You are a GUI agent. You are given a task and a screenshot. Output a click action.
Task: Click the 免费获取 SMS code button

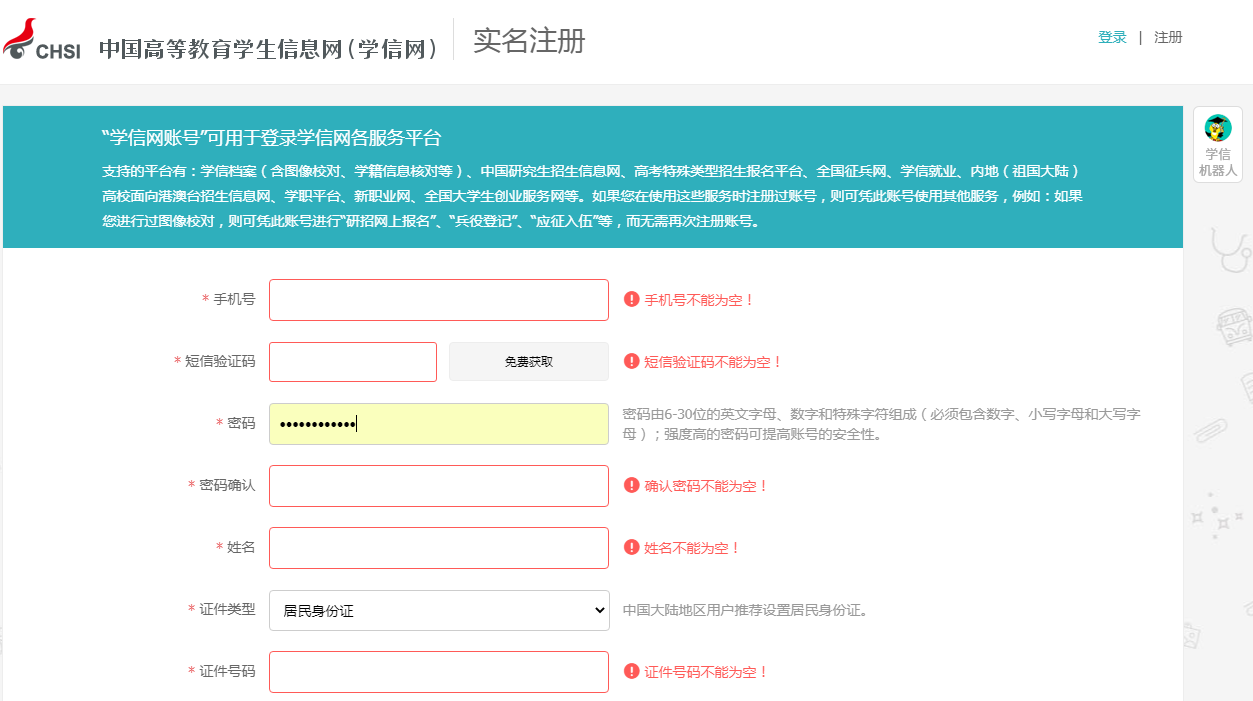click(x=528, y=362)
